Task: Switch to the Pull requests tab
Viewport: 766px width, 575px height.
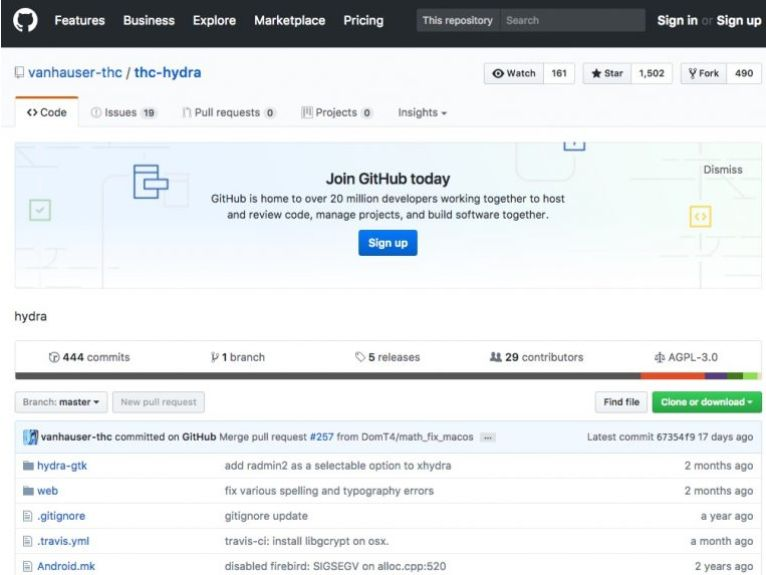Action: (x=229, y=113)
